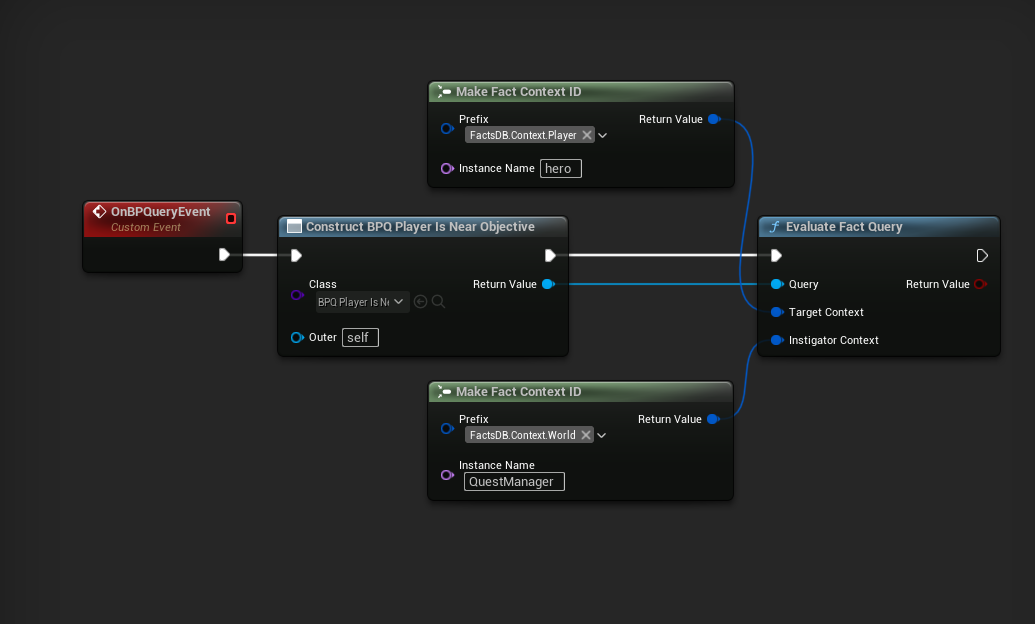
Task: Click Prefix pin on FactsDB.Context.World node
Action: (447, 429)
